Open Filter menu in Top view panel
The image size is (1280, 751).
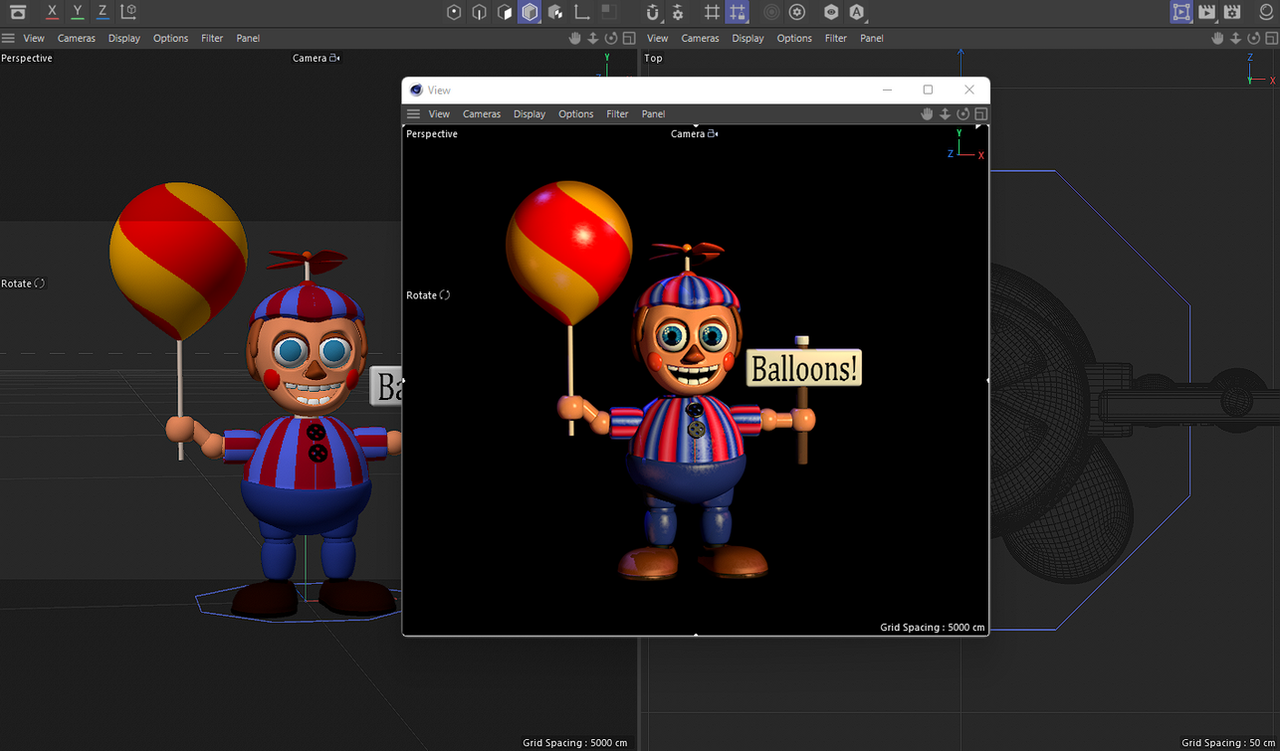click(x=836, y=38)
